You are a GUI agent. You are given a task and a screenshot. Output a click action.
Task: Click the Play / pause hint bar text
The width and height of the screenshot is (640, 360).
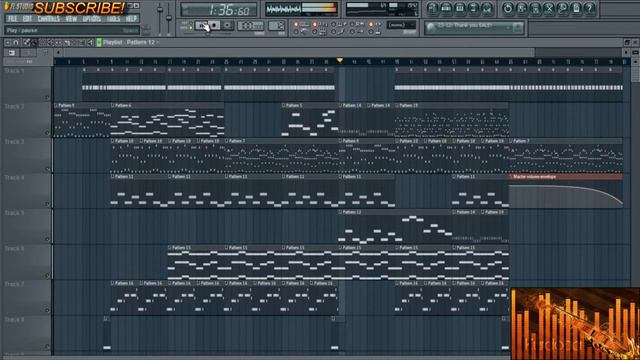coord(22,30)
